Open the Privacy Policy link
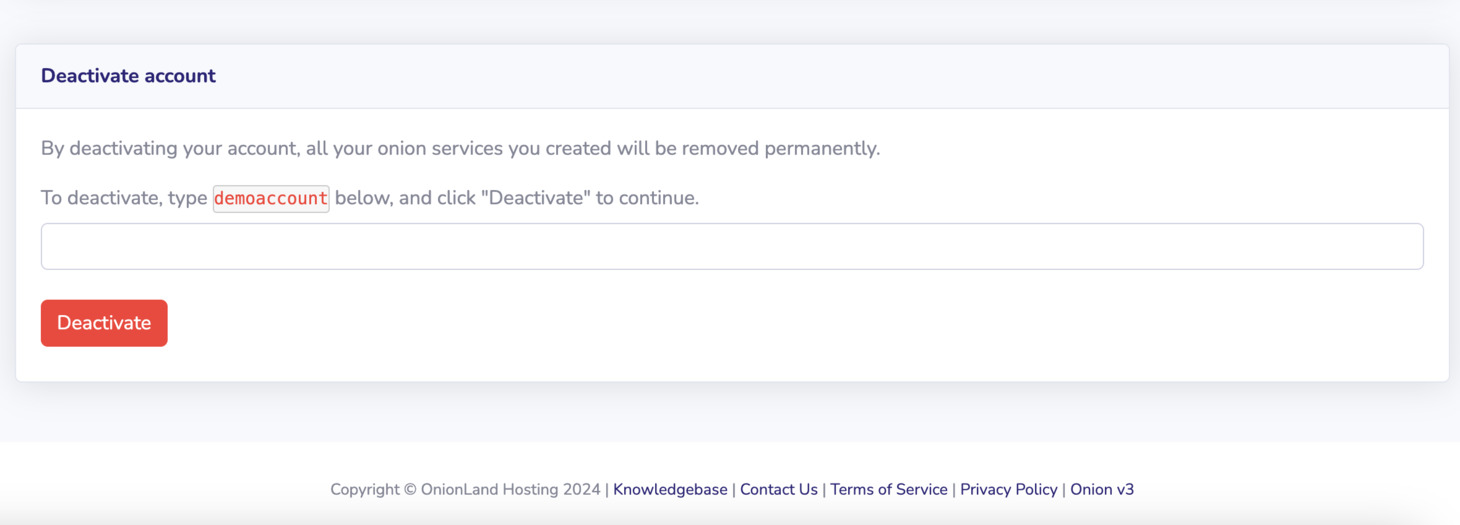This screenshot has width=1460, height=525. 1009,489
